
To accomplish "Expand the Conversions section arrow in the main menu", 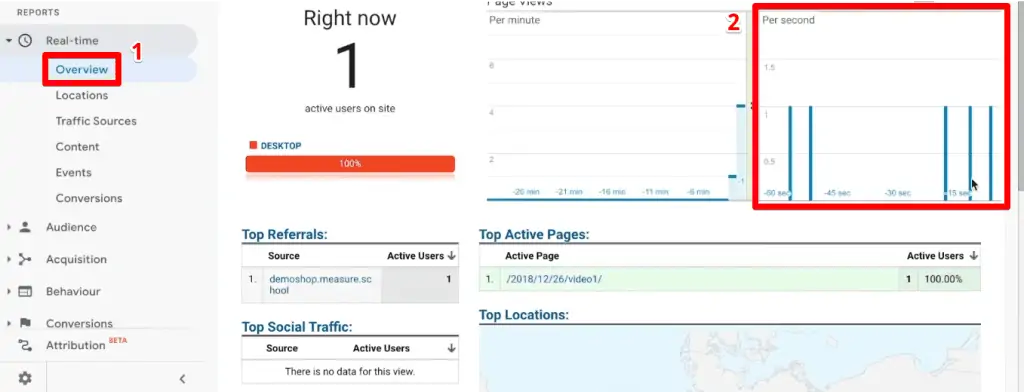I will [9, 323].
